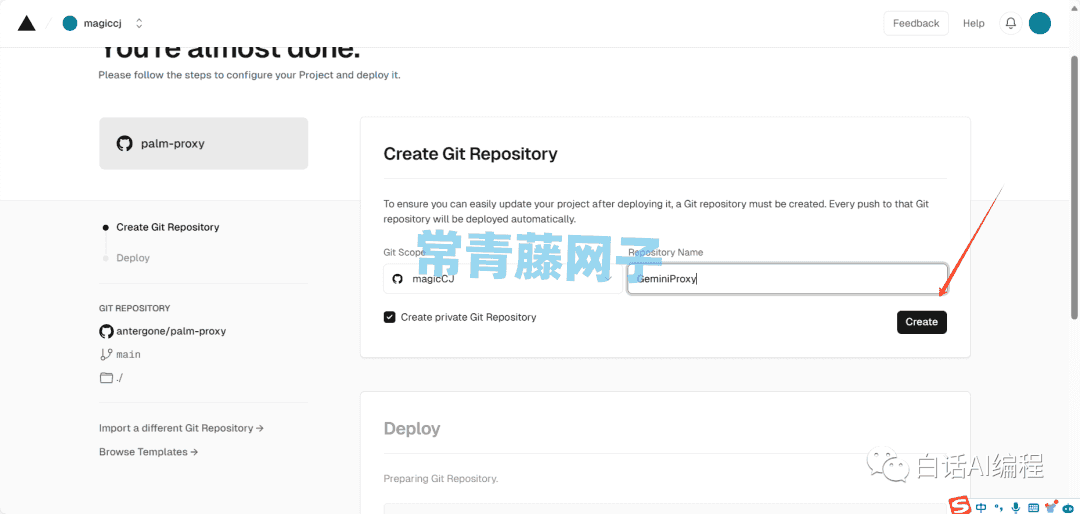This screenshot has height=514, width=1080.
Task: Open the Browse Templates link
Action: click(x=148, y=452)
